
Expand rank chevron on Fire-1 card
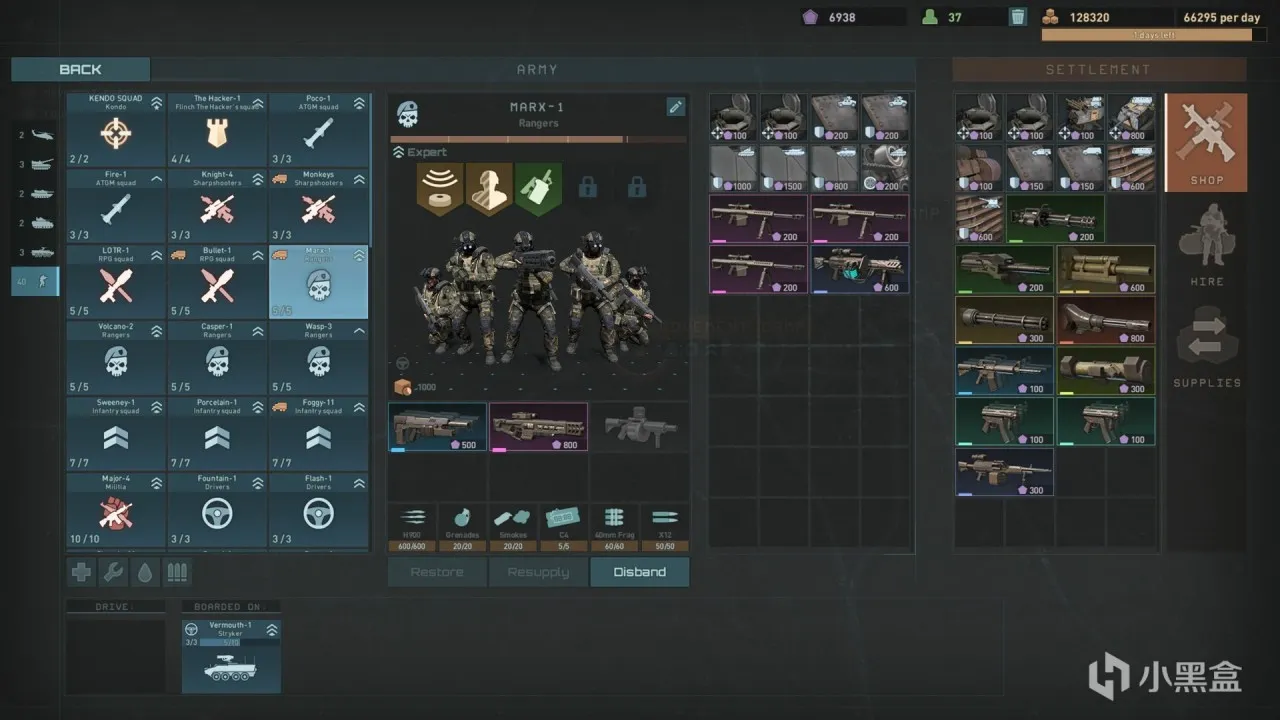click(x=156, y=179)
